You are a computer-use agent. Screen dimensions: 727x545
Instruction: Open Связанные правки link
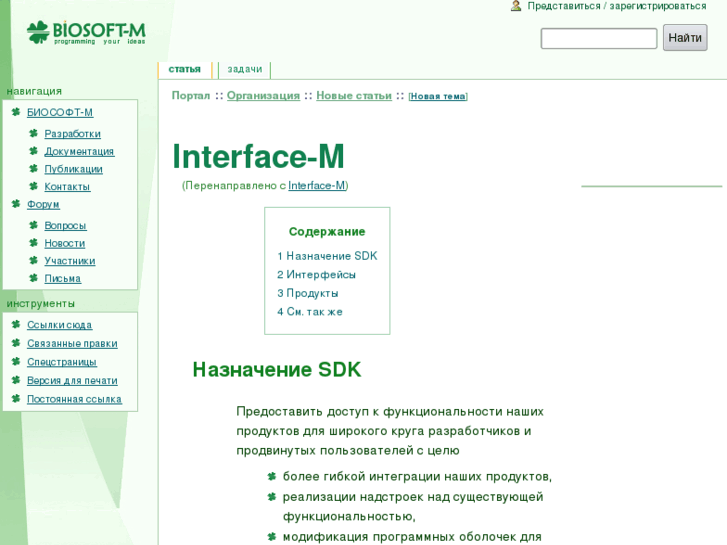pos(72,343)
